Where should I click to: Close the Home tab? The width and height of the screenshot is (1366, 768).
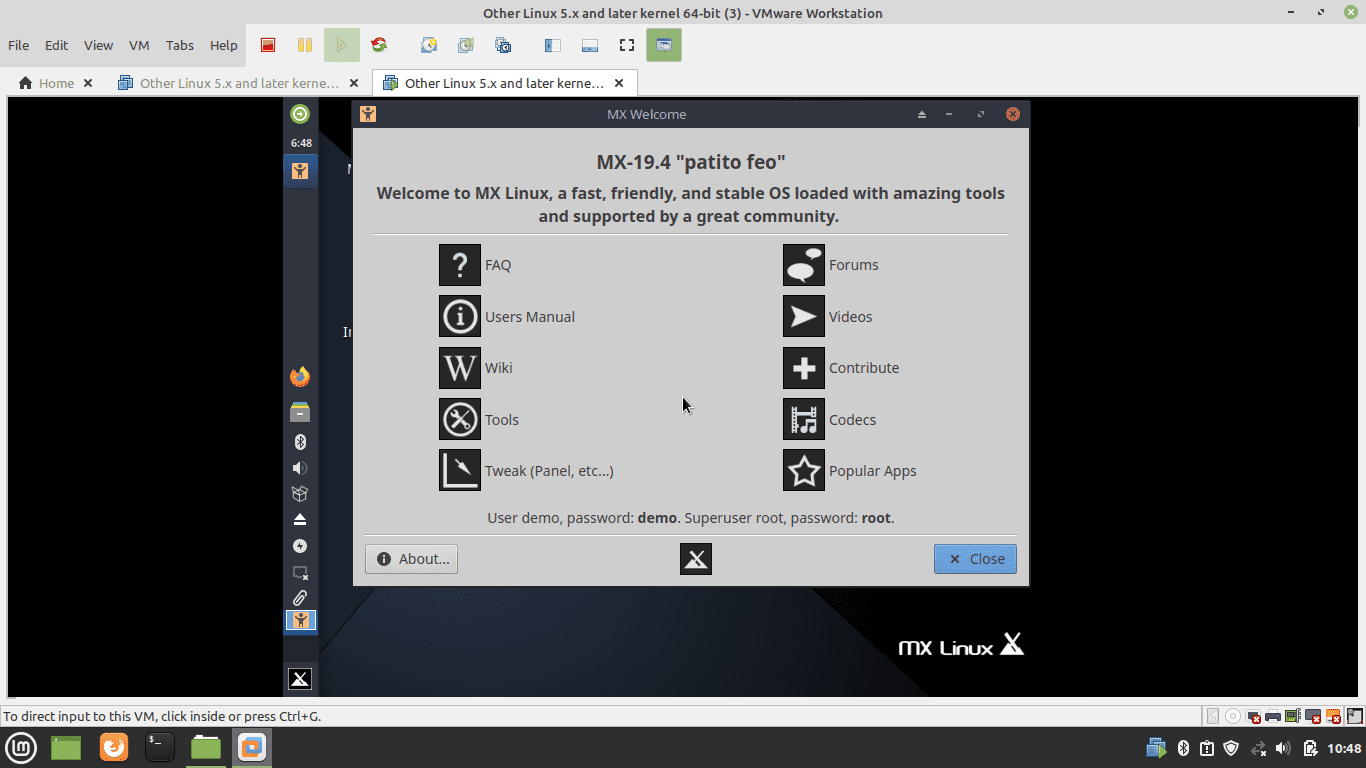coord(88,83)
